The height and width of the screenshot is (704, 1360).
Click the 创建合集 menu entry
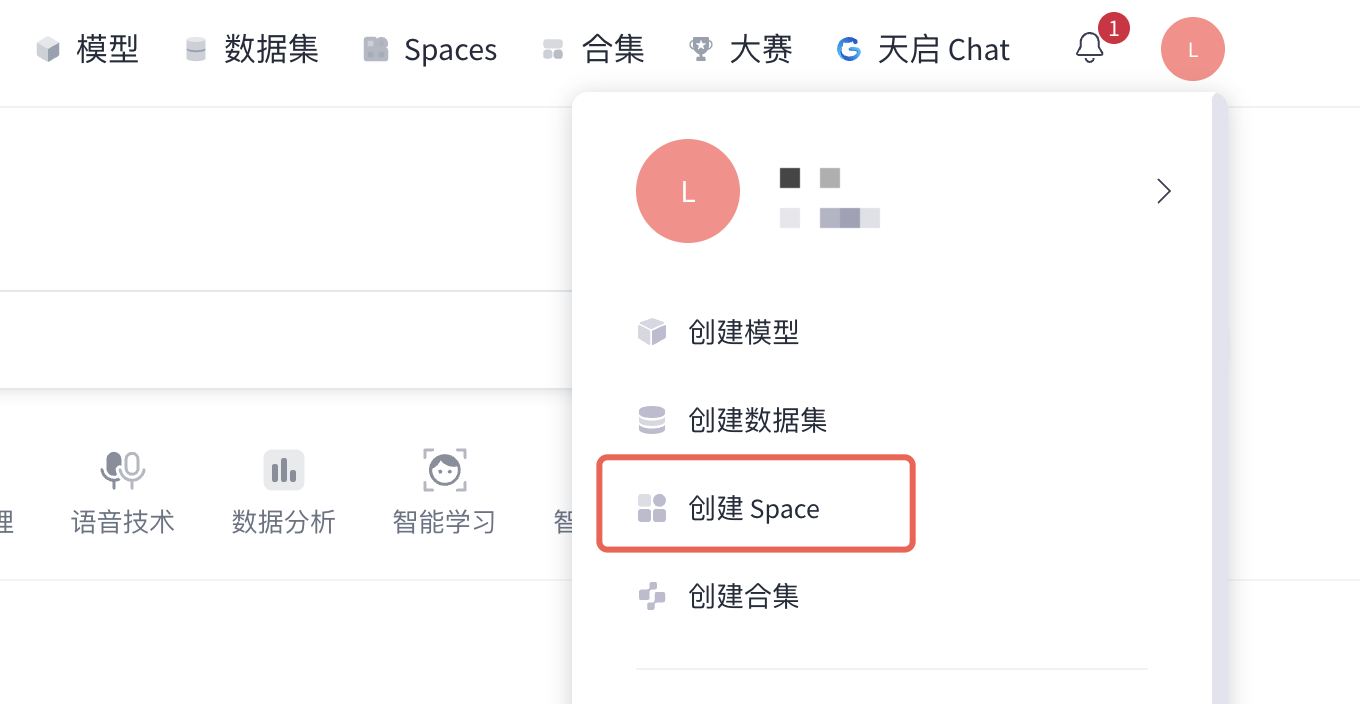pyautogui.click(x=744, y=597)
